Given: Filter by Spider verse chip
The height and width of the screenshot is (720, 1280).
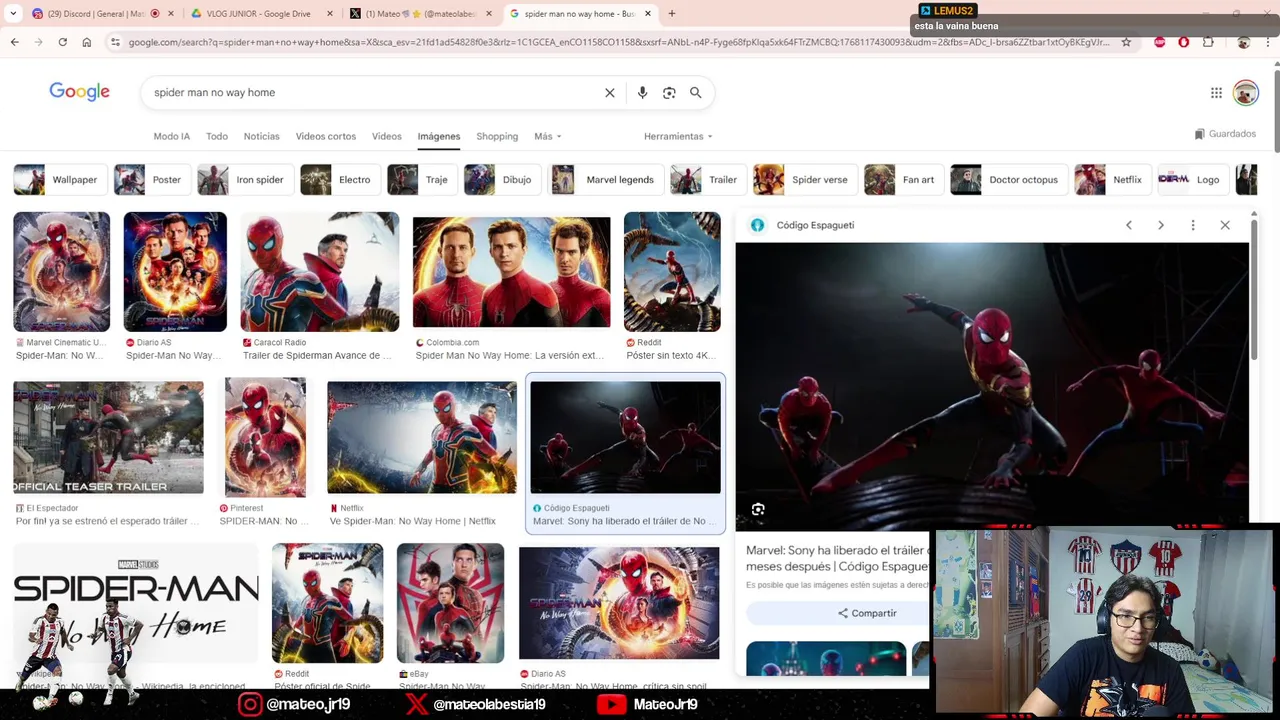Looking at the screenshot, I should [804, 180].
